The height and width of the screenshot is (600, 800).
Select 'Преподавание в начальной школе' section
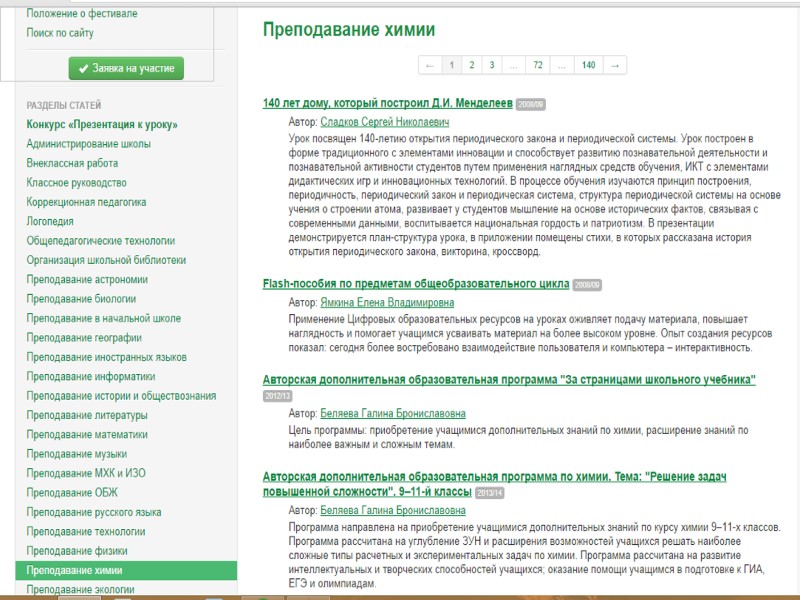click(104, 318)
